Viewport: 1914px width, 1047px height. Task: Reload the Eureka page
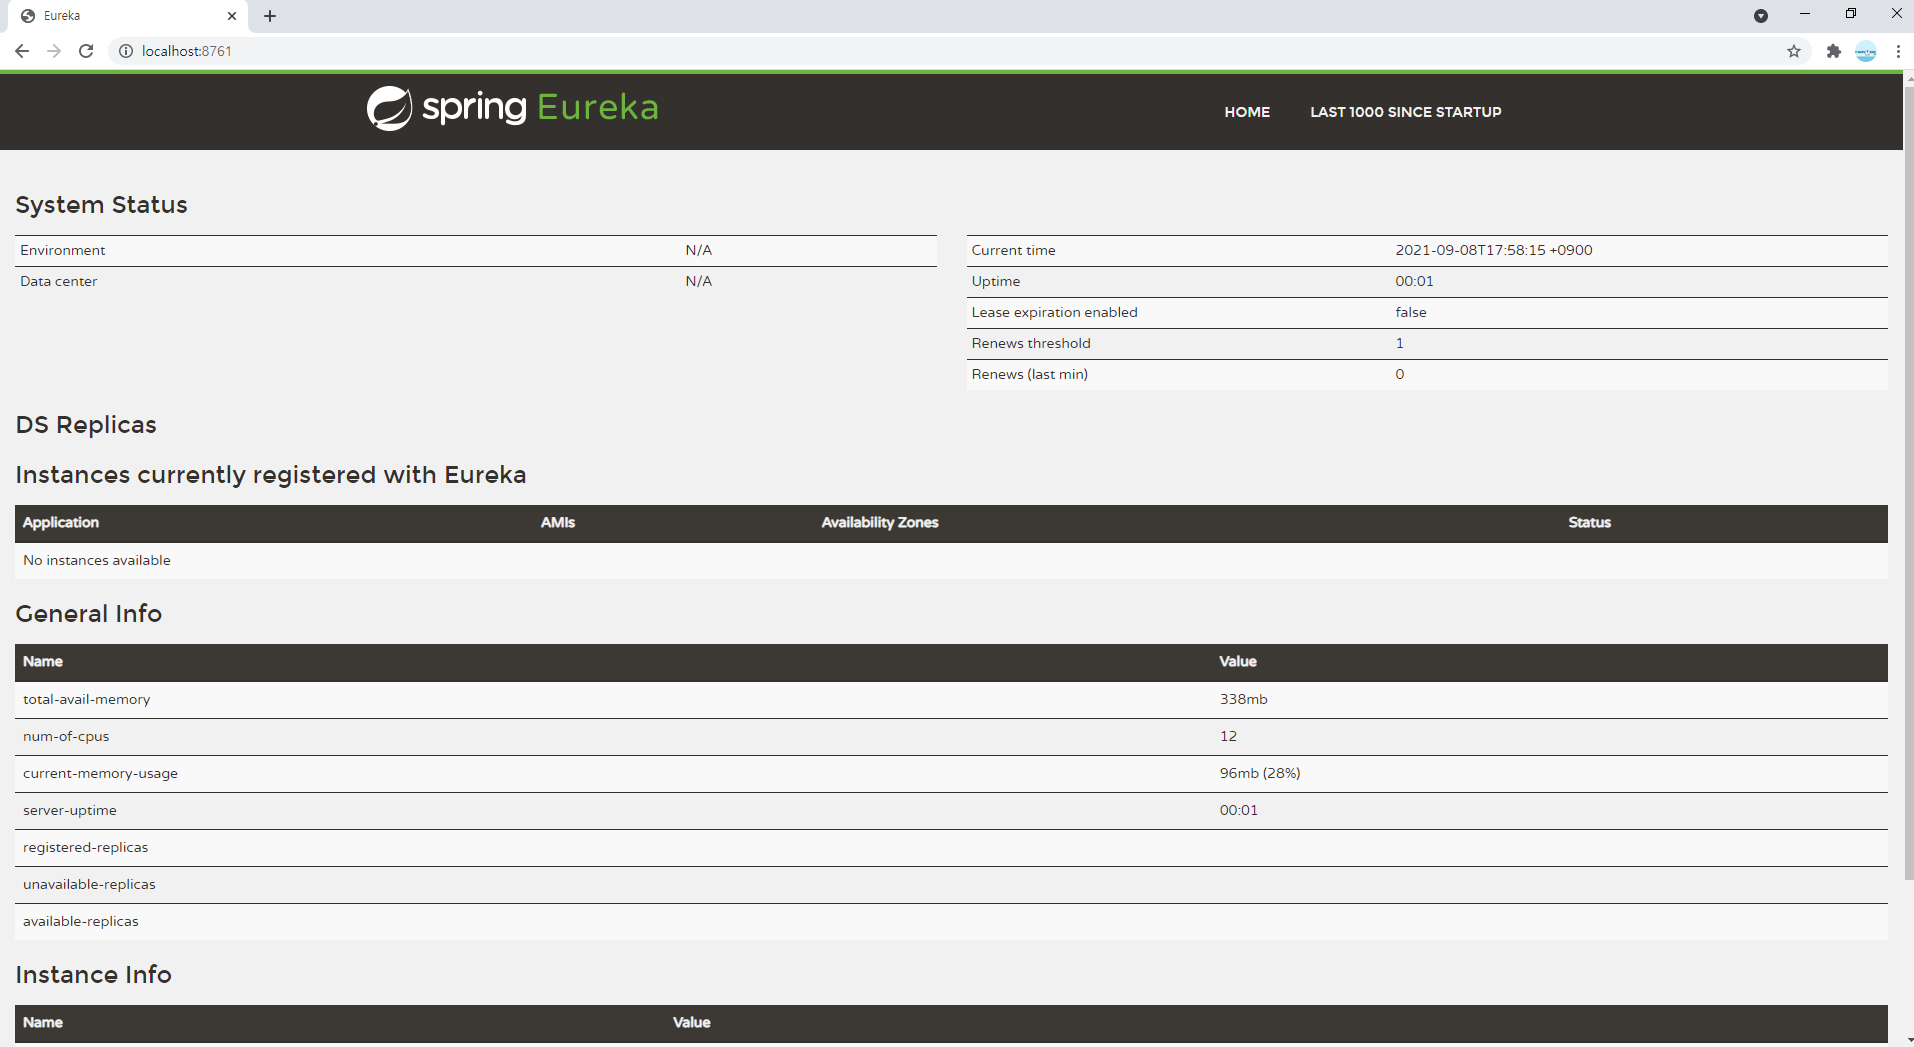[x=86, y=51]
